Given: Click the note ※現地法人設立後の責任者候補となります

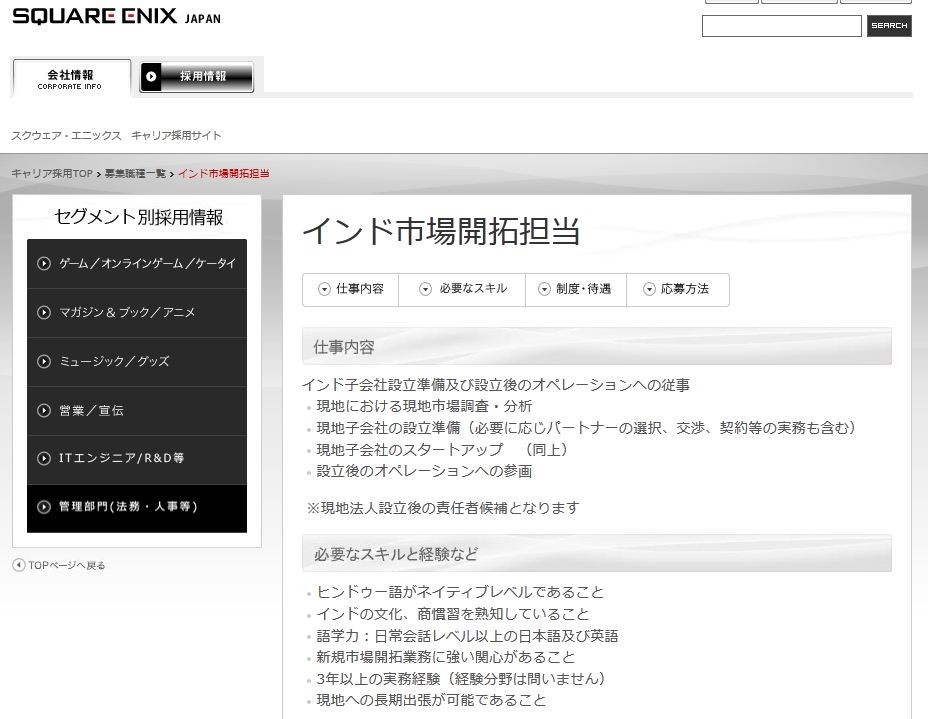Looking at the screenshot, I should (443, 508).
